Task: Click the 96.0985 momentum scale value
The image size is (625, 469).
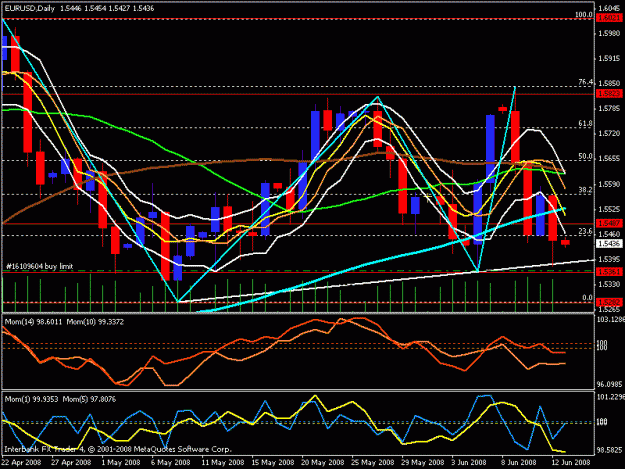Action: pyautogui.click(x=610, y=384)
